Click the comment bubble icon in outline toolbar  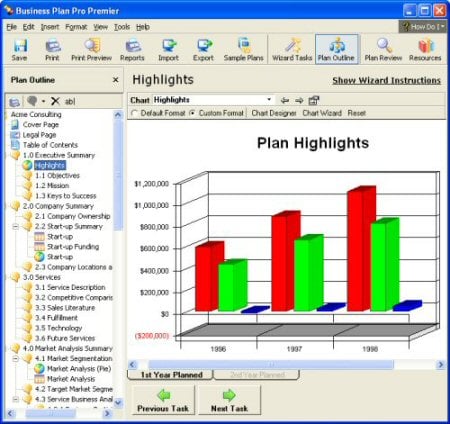[x=32, y=101]
